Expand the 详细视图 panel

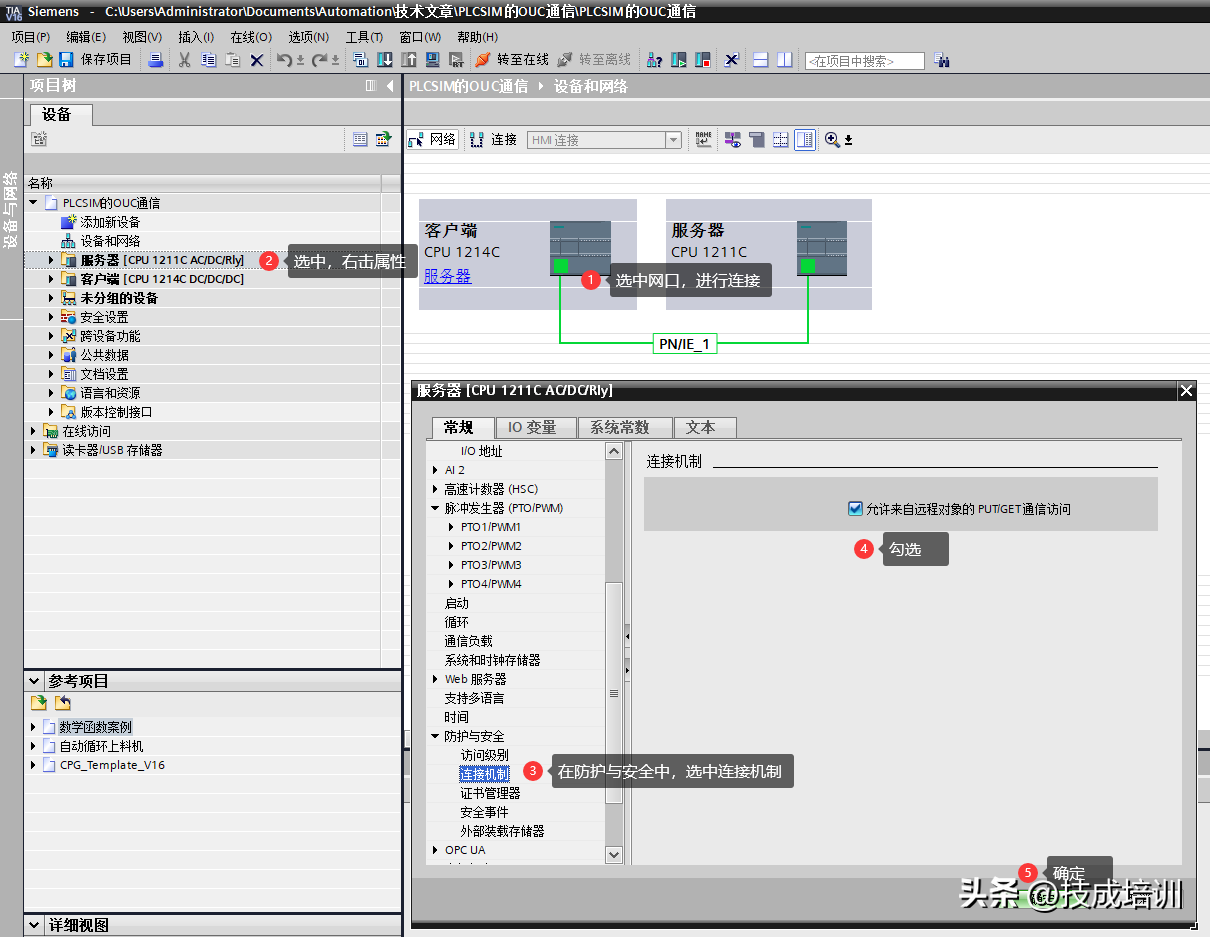(x=35, y=925)
